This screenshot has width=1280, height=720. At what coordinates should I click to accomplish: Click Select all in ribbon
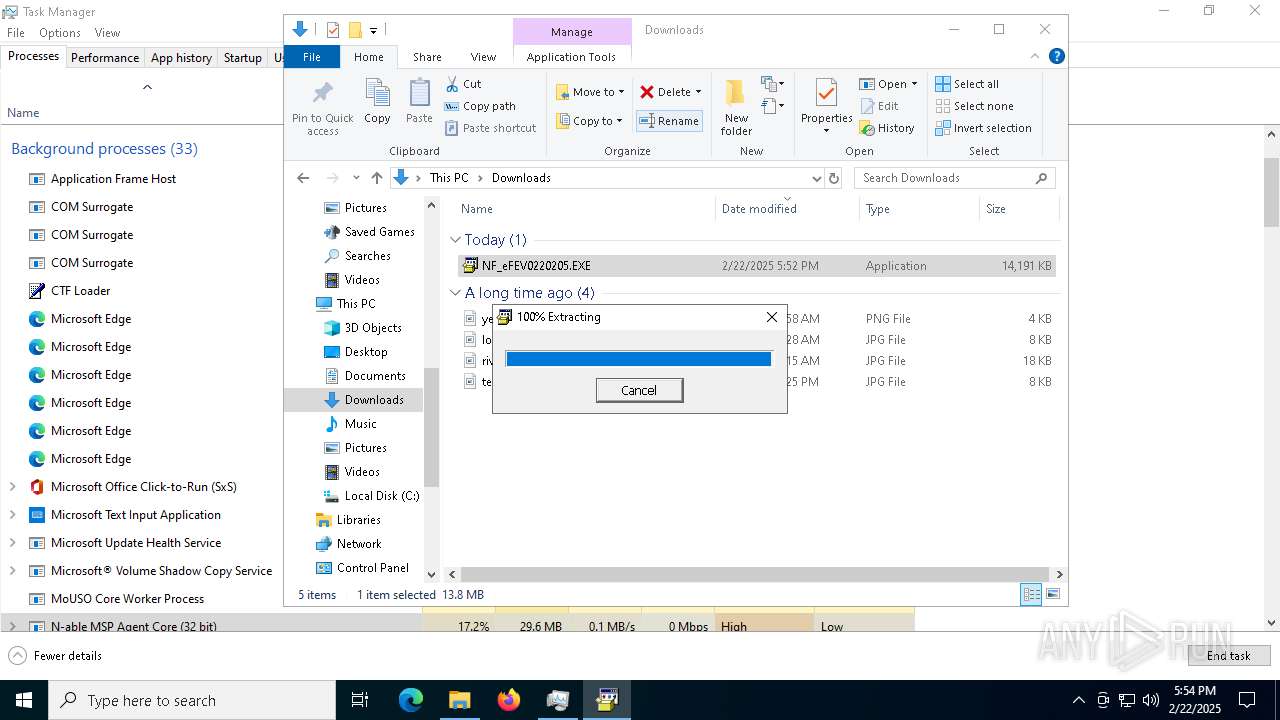pos(967,84)
